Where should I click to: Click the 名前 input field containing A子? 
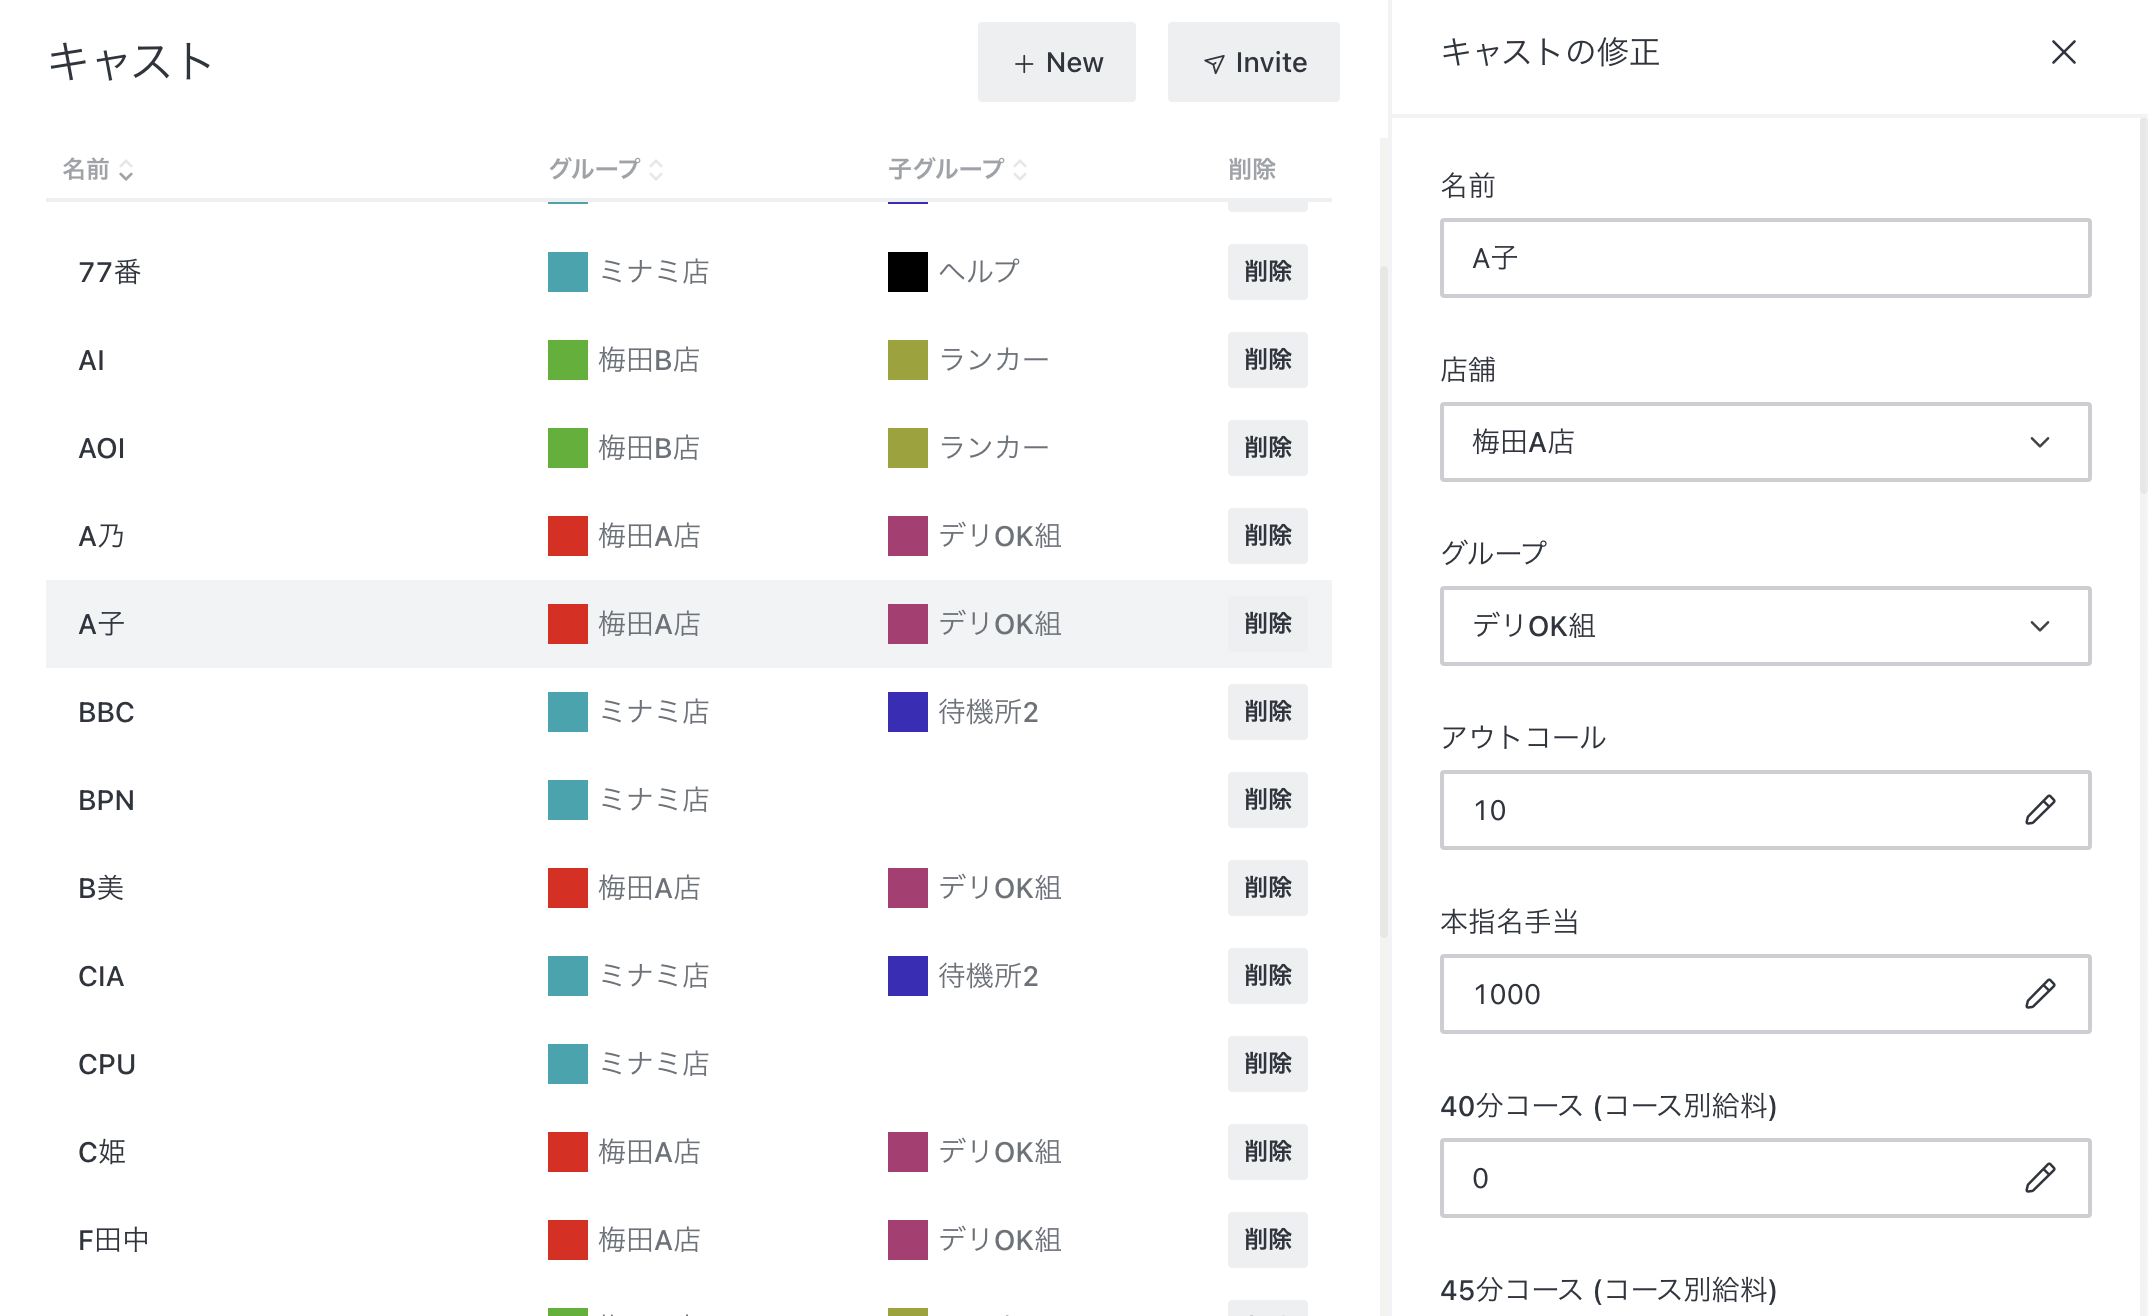pos(1764,258)
